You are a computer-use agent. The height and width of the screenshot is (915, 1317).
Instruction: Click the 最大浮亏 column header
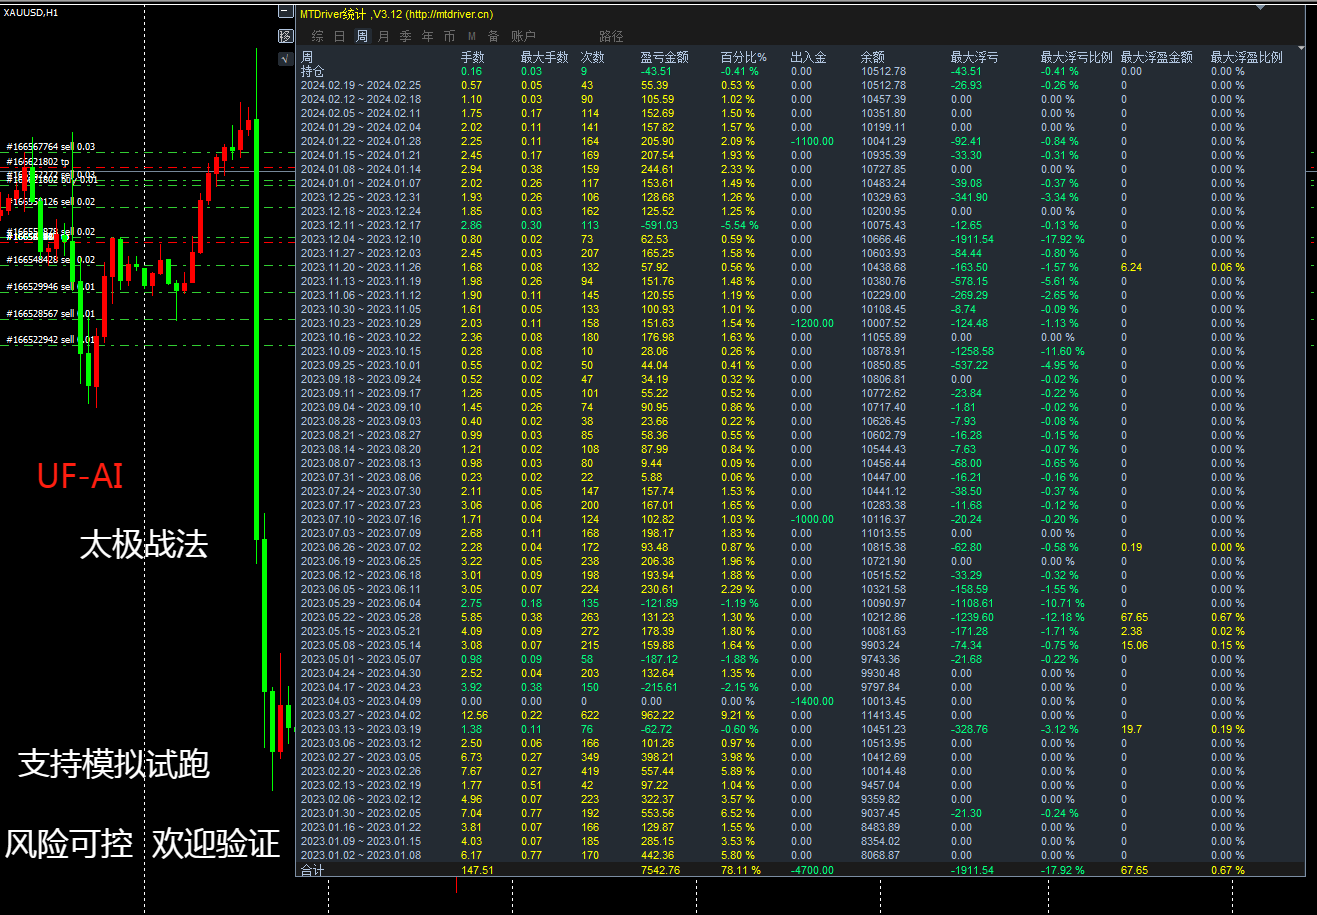pyautogui.click(x=974, y=58)
